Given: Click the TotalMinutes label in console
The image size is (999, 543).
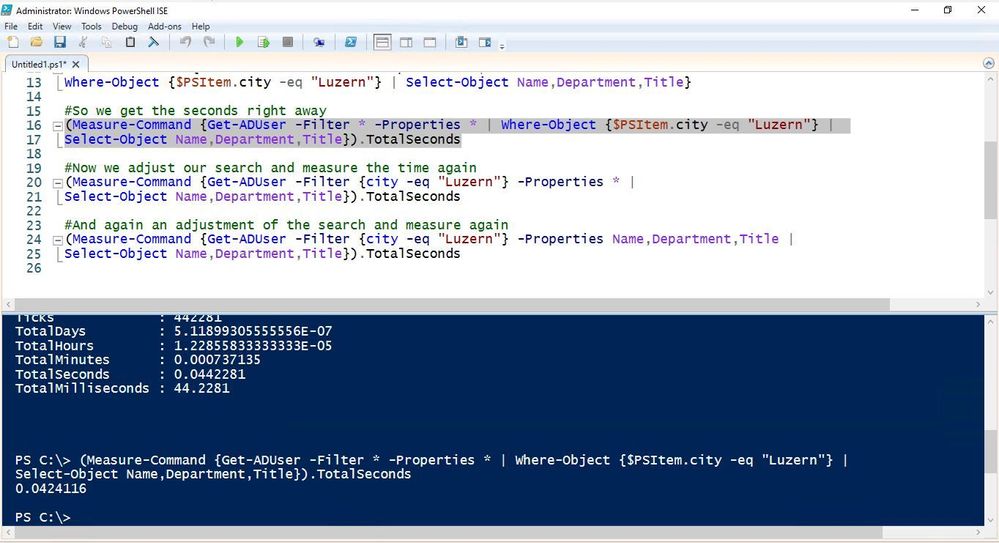Looking at the screenshot, I should [62, 359].
